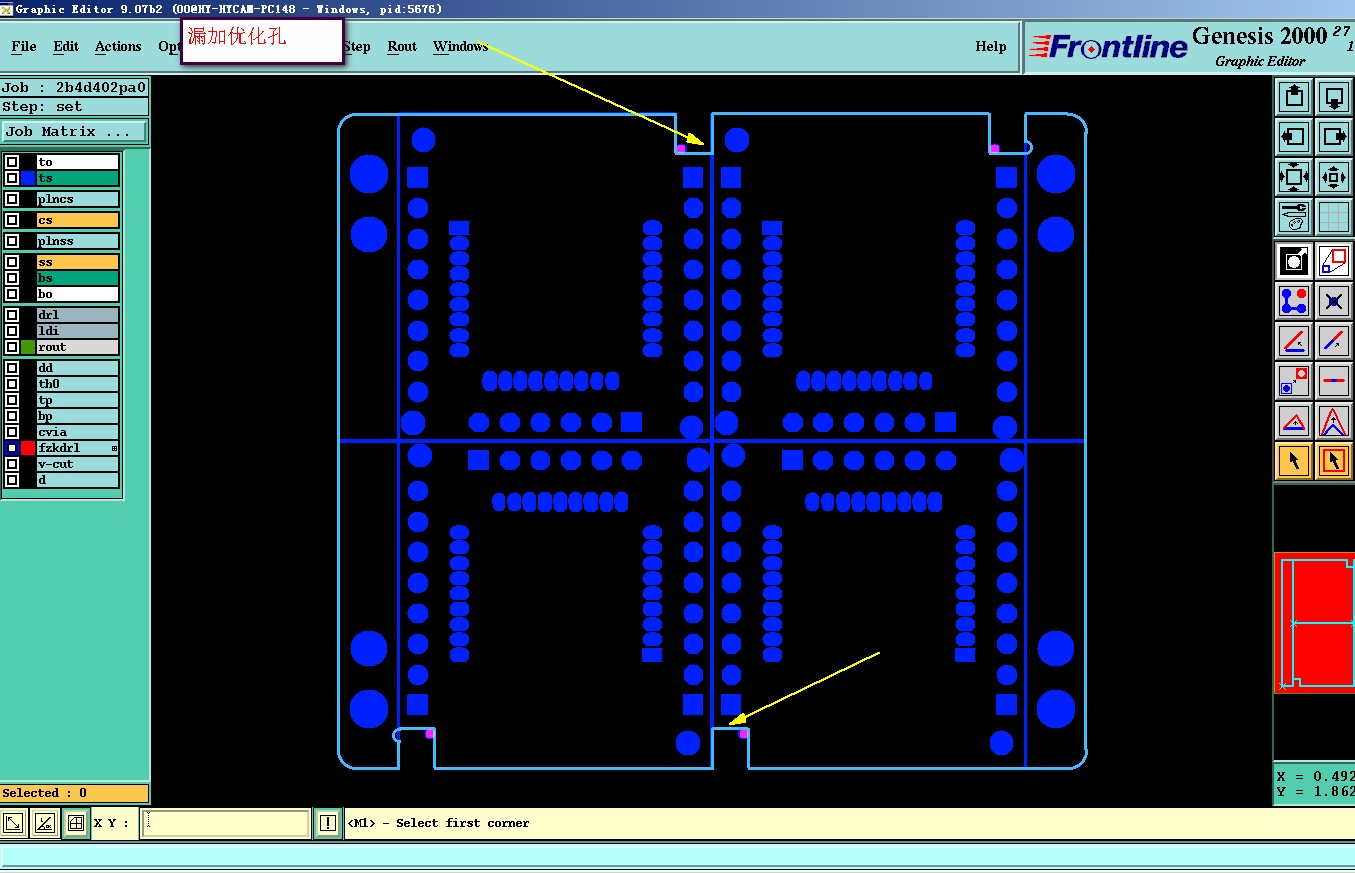Toggle the checkbox for layer cvia

click(x=12, y=432)
